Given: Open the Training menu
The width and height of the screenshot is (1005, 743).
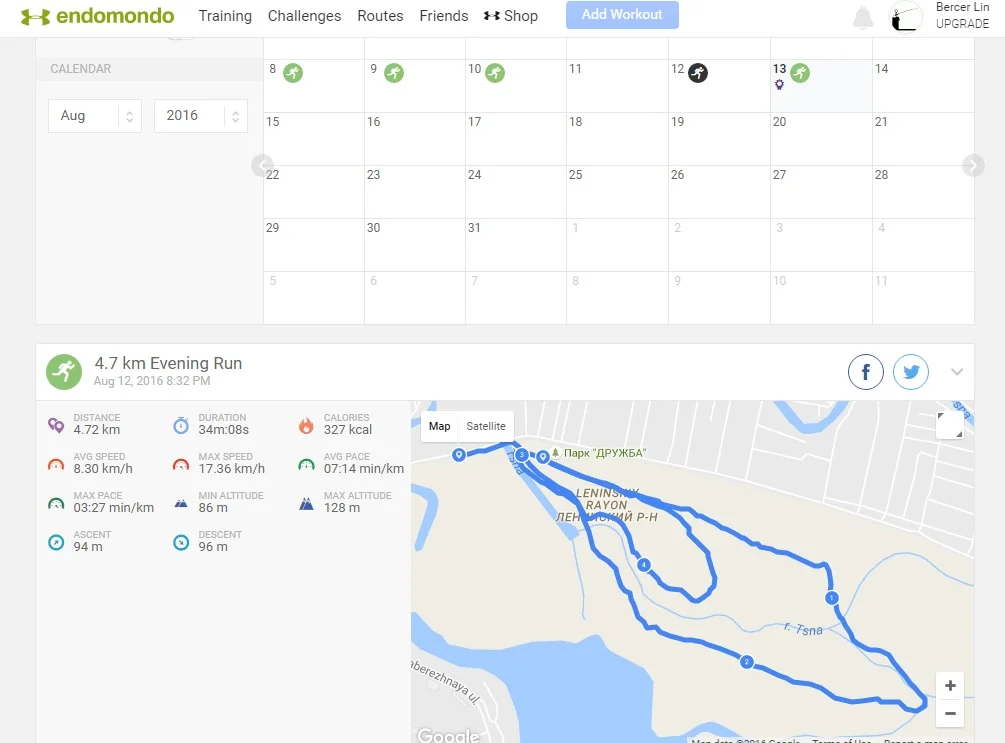Looking at the screenshot, I should click(x=225, y=16).
